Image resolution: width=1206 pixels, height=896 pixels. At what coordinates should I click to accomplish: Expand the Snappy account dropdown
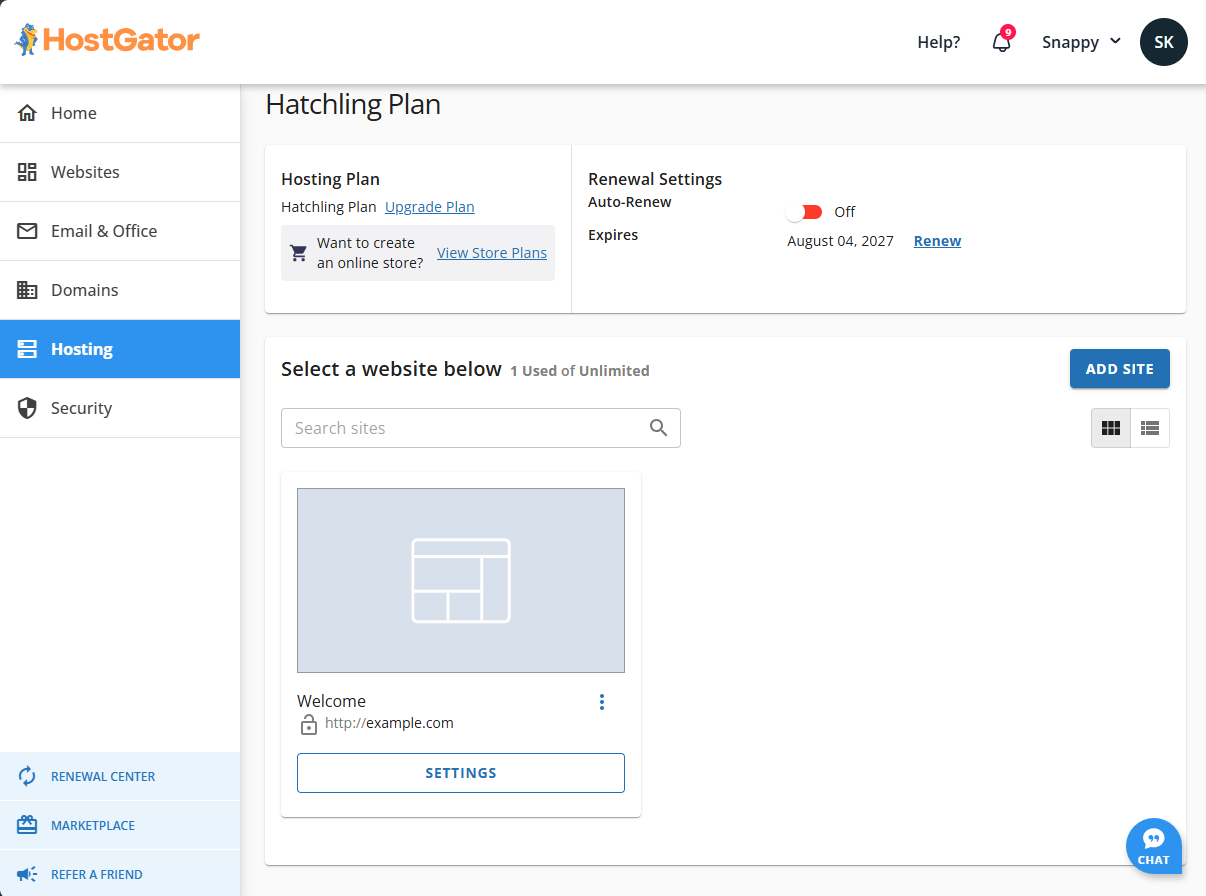tap(1080, 42)
